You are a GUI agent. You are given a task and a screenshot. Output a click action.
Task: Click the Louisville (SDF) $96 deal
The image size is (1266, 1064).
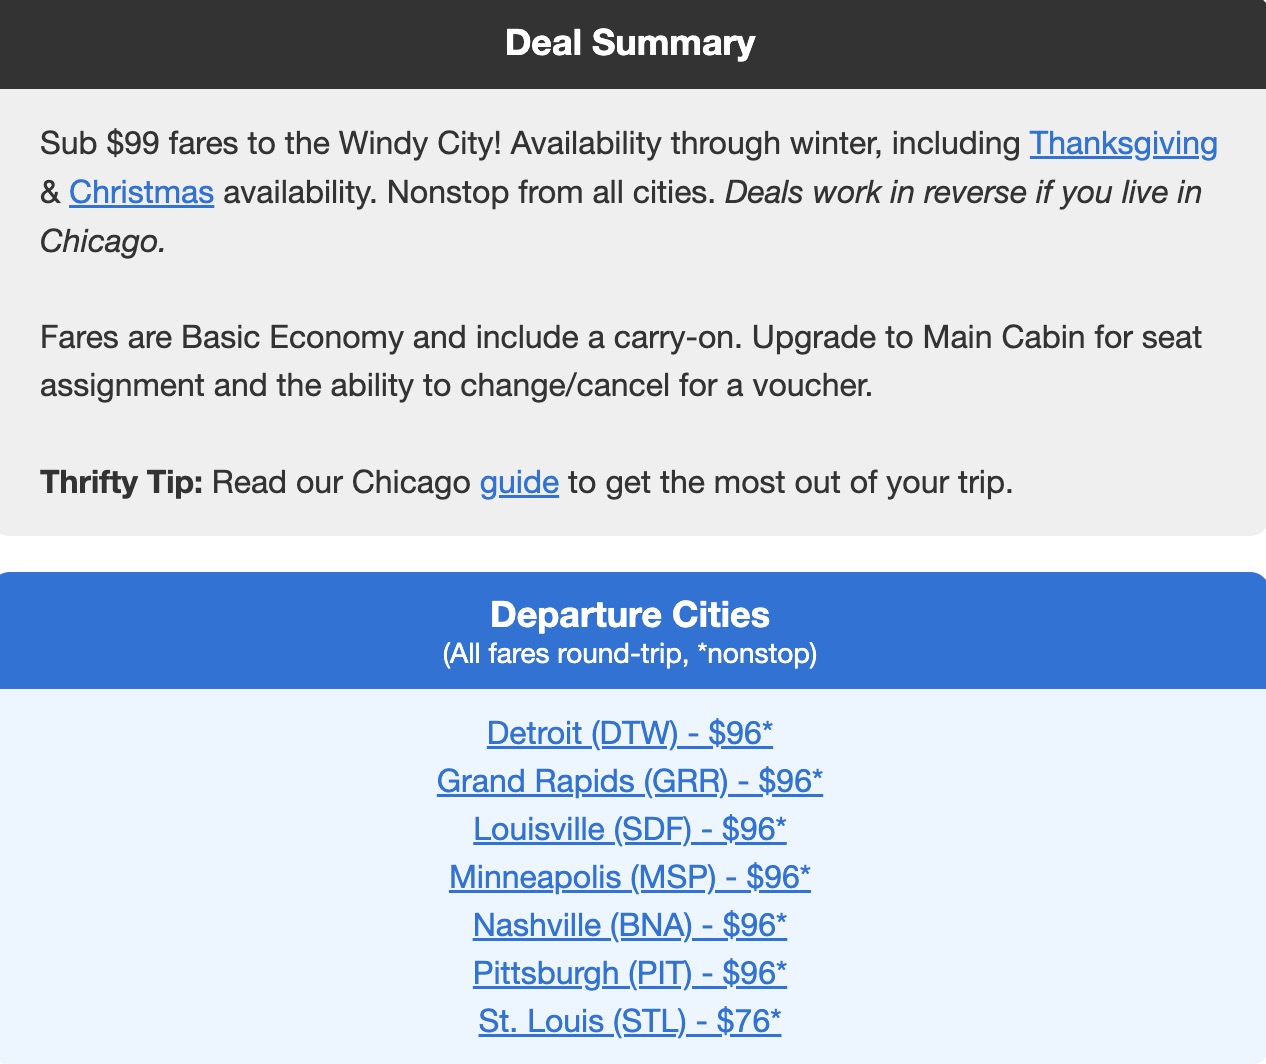pyautogui.click(x=630, y=829)
